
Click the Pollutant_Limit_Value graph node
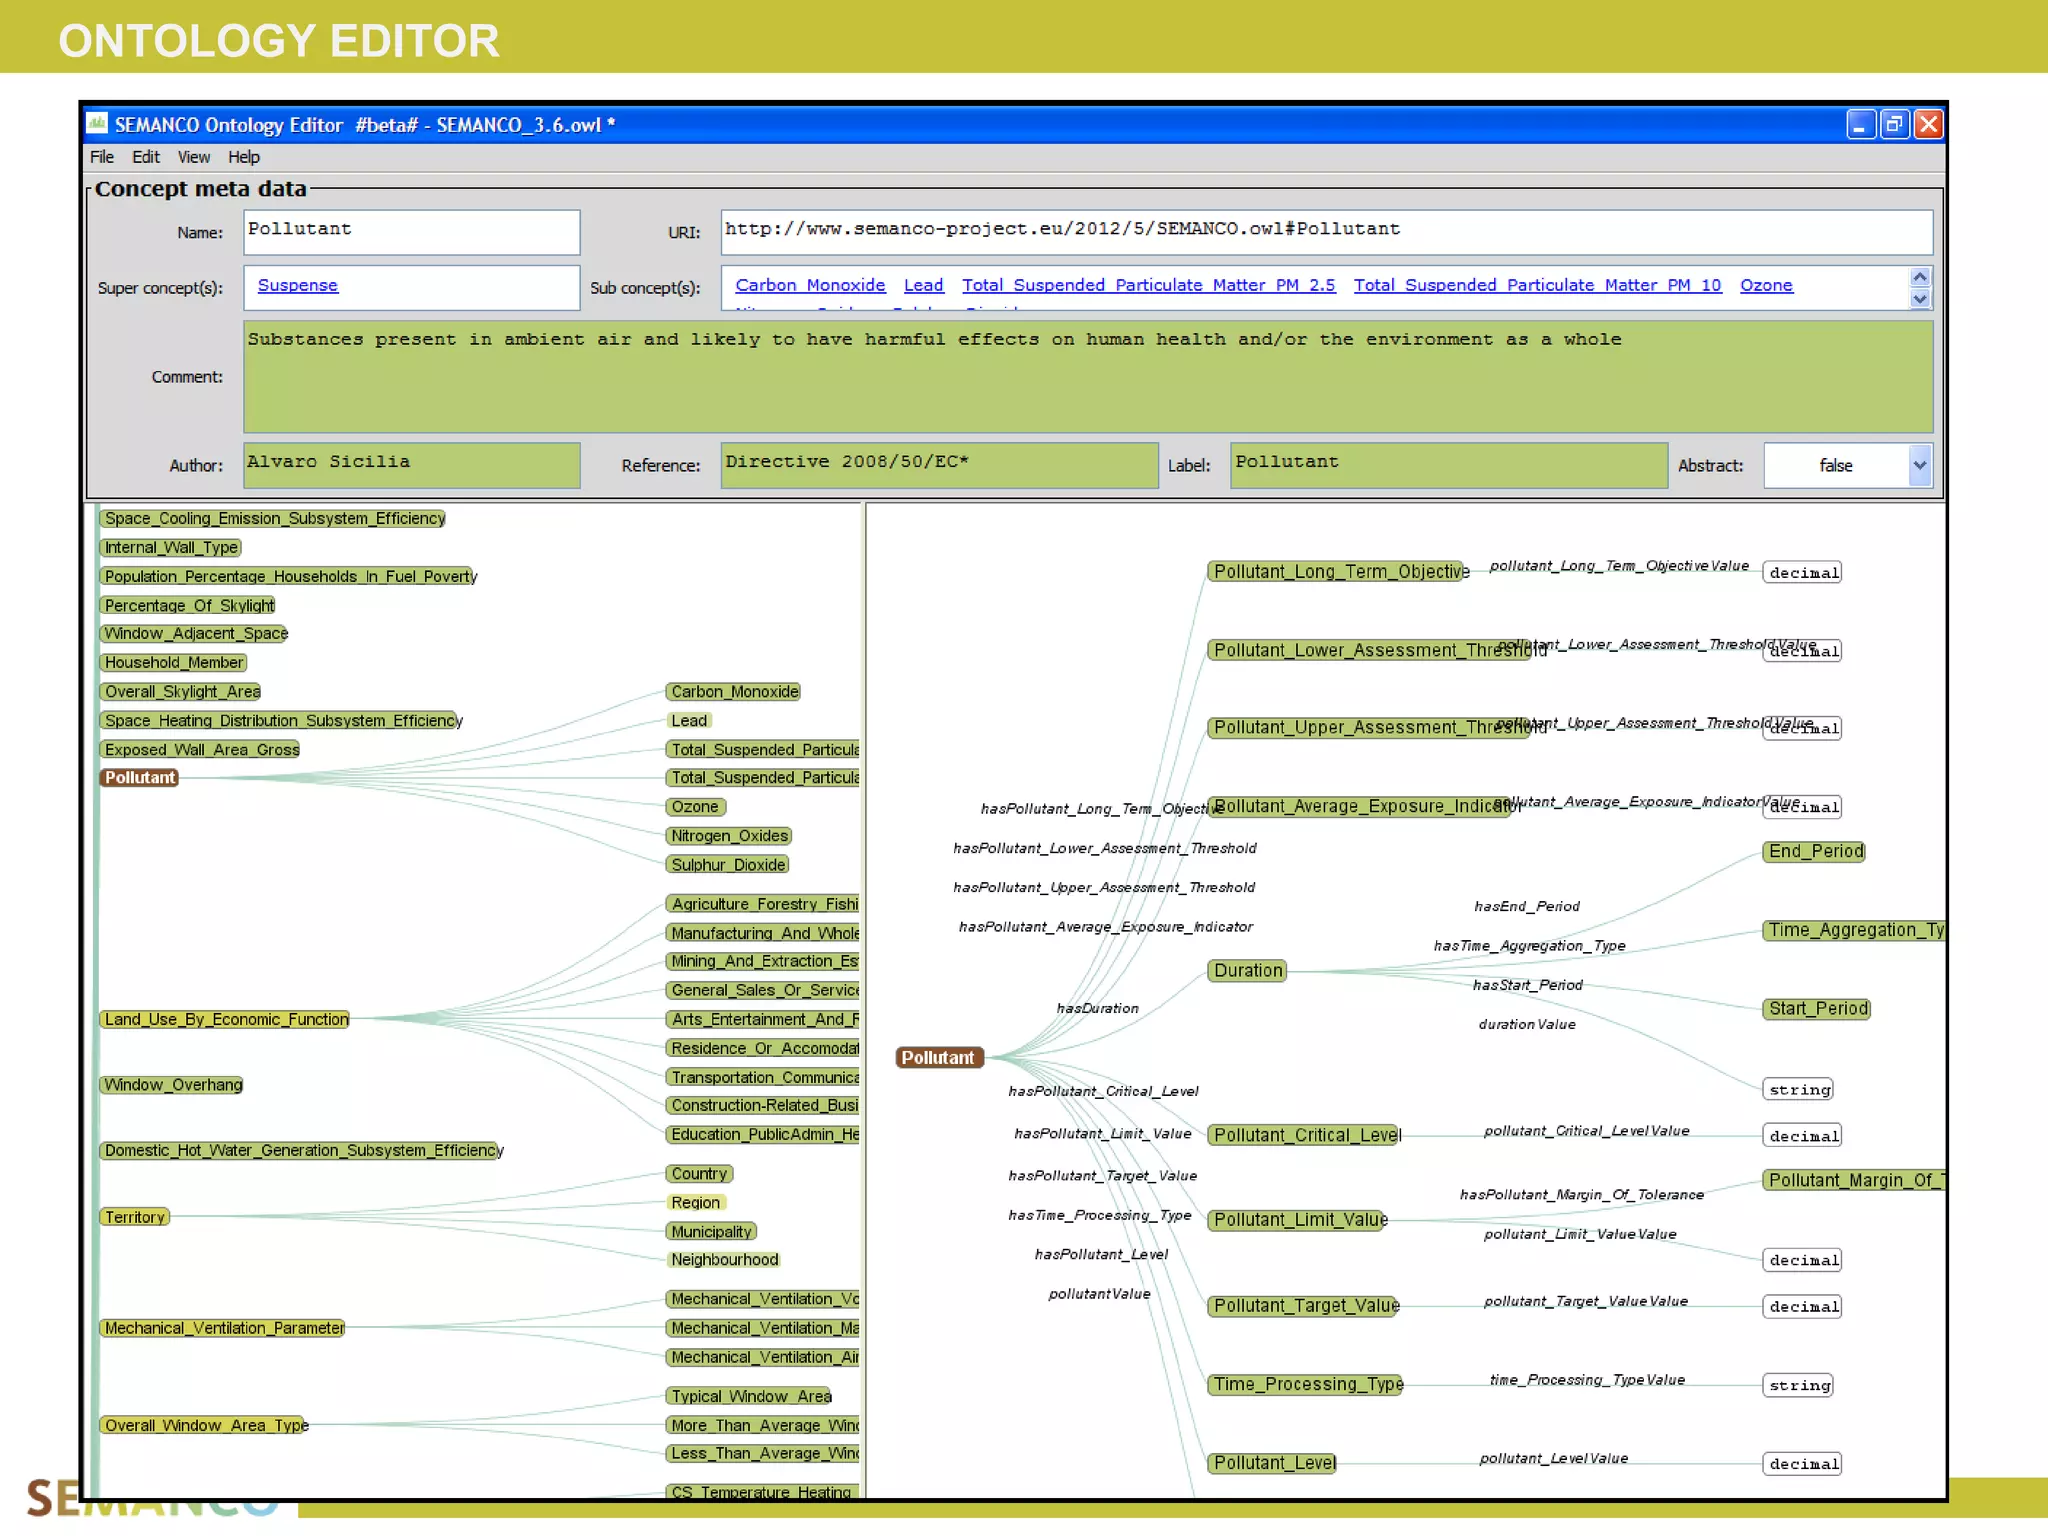pyautogui.click(x=1298, y=1219)
